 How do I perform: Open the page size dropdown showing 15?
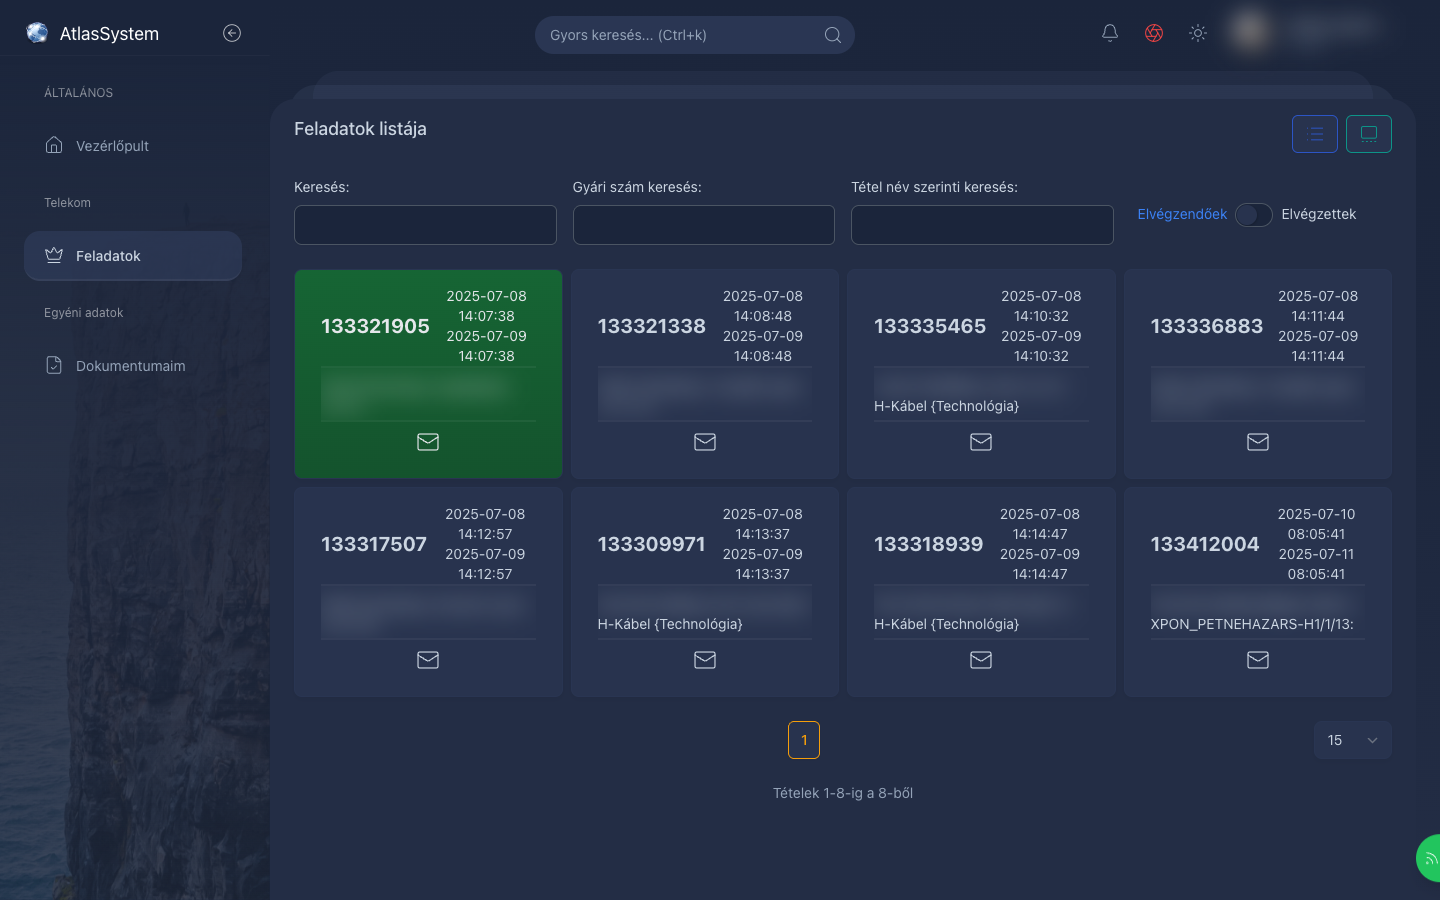[1352, 740]
